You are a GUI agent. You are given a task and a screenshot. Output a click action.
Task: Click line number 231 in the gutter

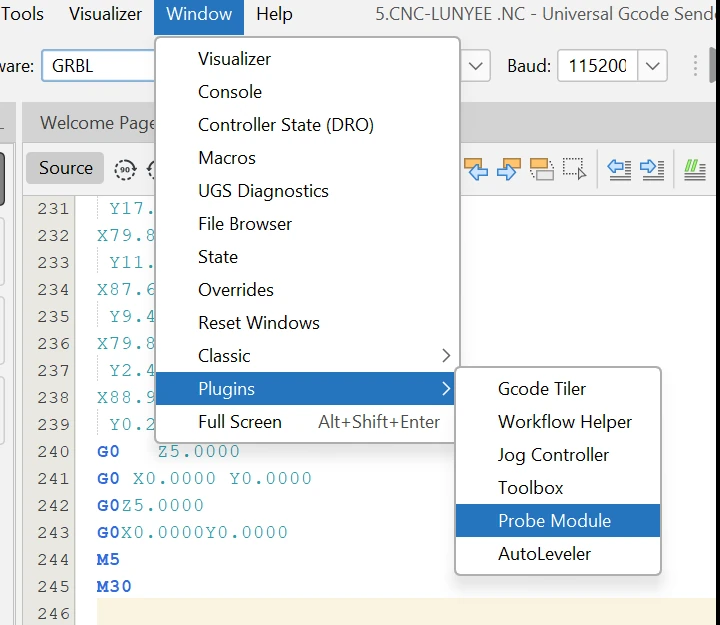(53, 209)
